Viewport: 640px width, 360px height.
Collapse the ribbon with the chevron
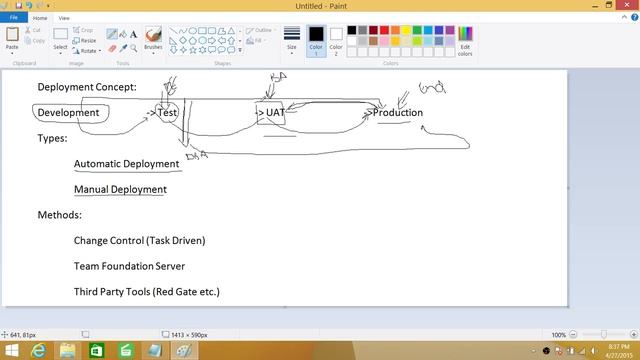pyautogui.click(x=624, y=17)
